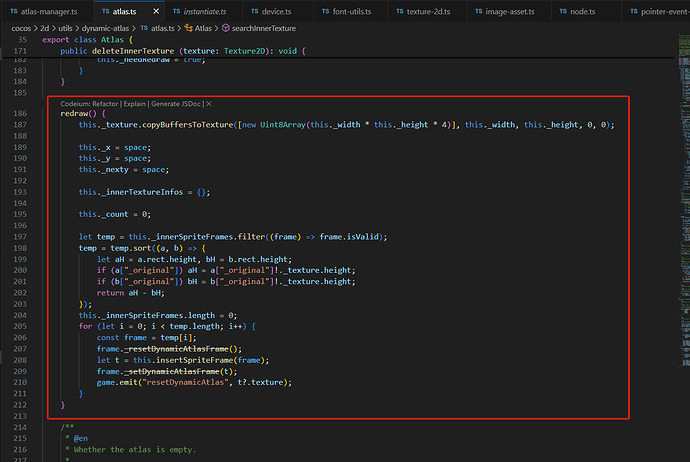Click the TS icon on device.ts tab

pos(254,11)
